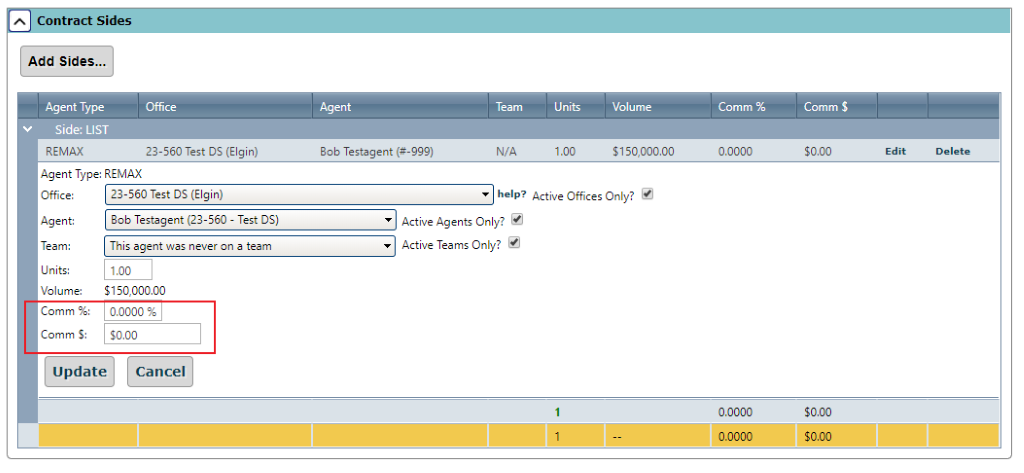Open the Office dropdown
1024x473 pixels.
click(x=299, y=195)
